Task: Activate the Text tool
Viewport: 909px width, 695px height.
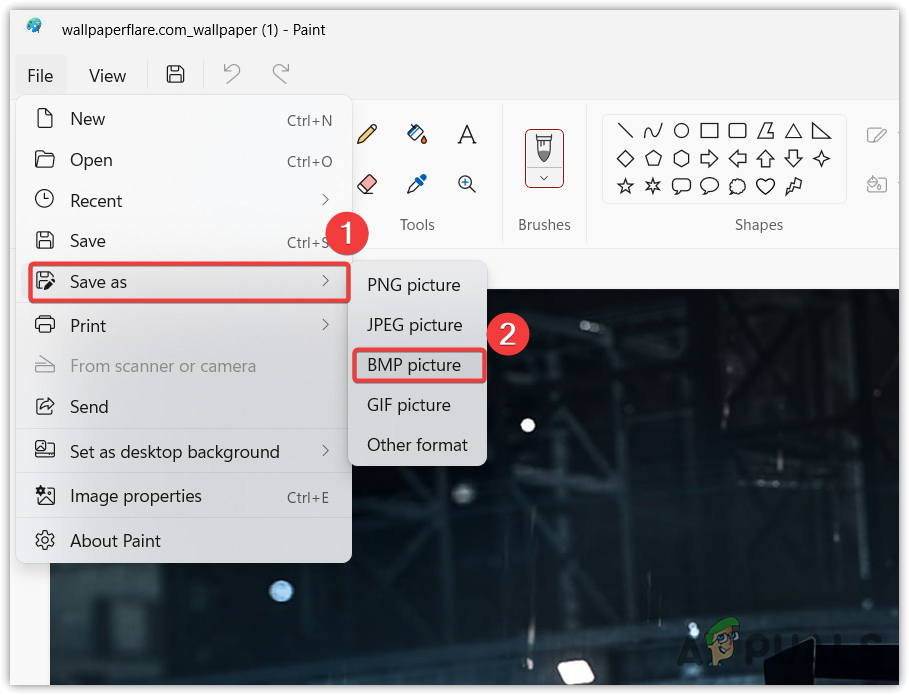Action: pyautogui.click(x=467, y=133)
